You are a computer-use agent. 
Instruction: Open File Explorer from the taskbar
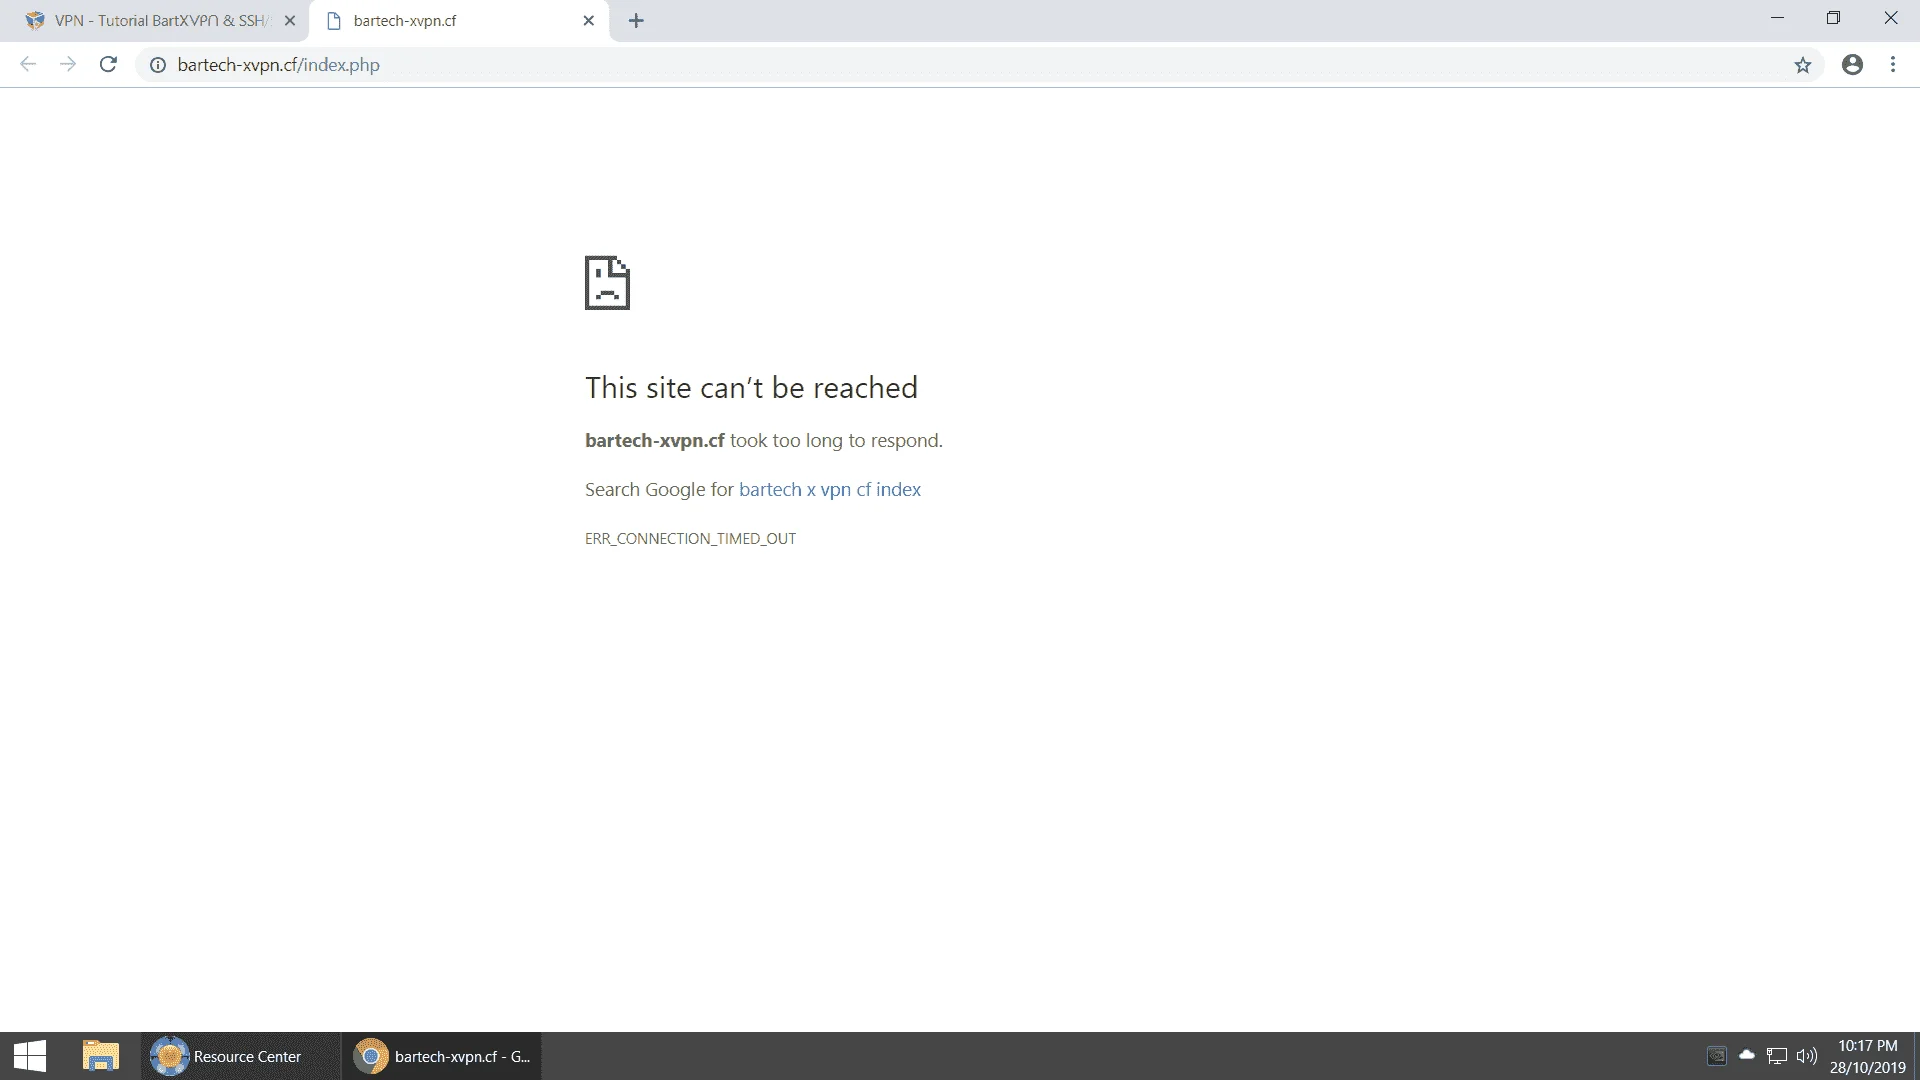pyautogui.click(x=100, y=1056)
